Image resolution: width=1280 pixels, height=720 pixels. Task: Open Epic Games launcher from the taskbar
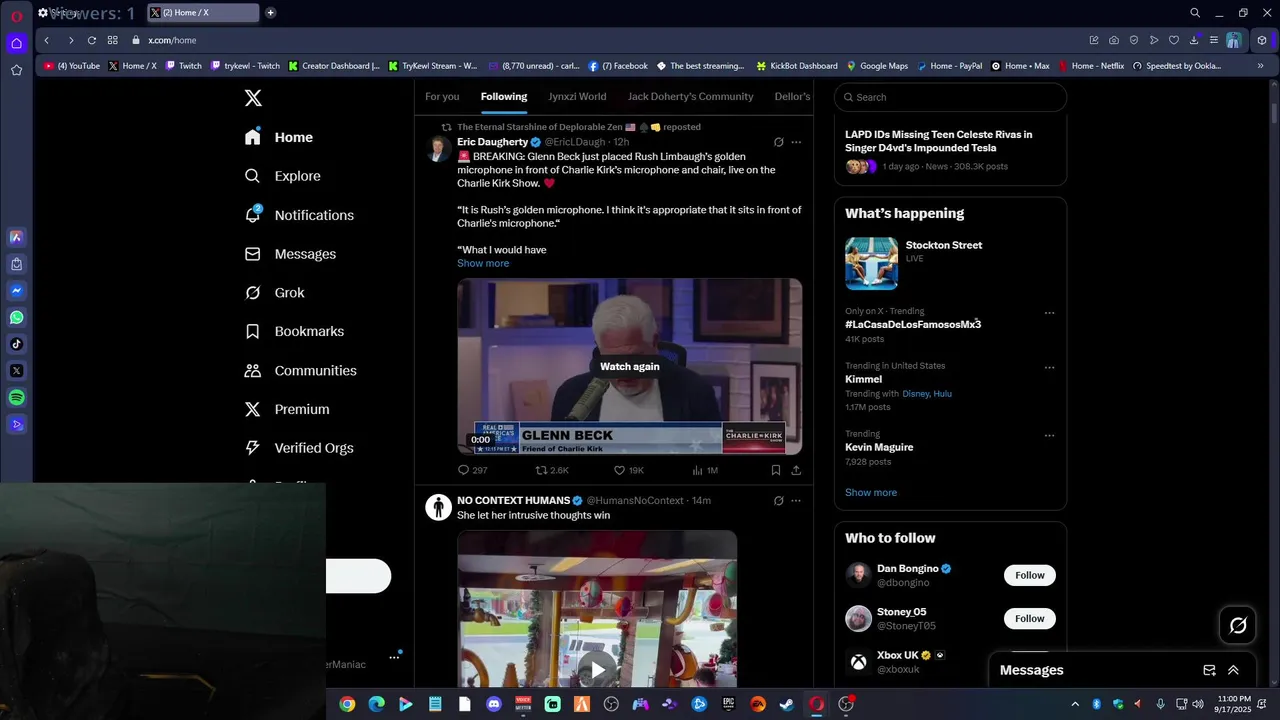point(729,704)
